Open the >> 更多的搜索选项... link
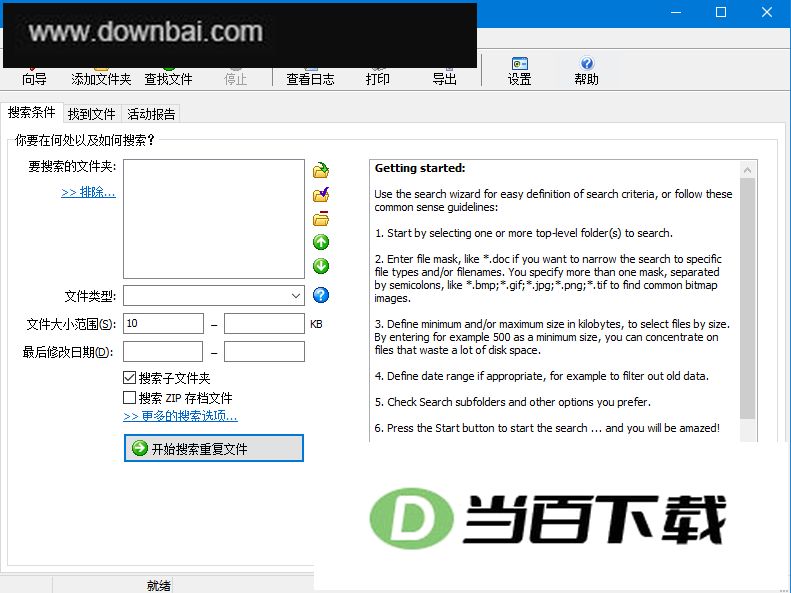Image resolution: width=791 pixels, height=593 pixels. [180, 416]
